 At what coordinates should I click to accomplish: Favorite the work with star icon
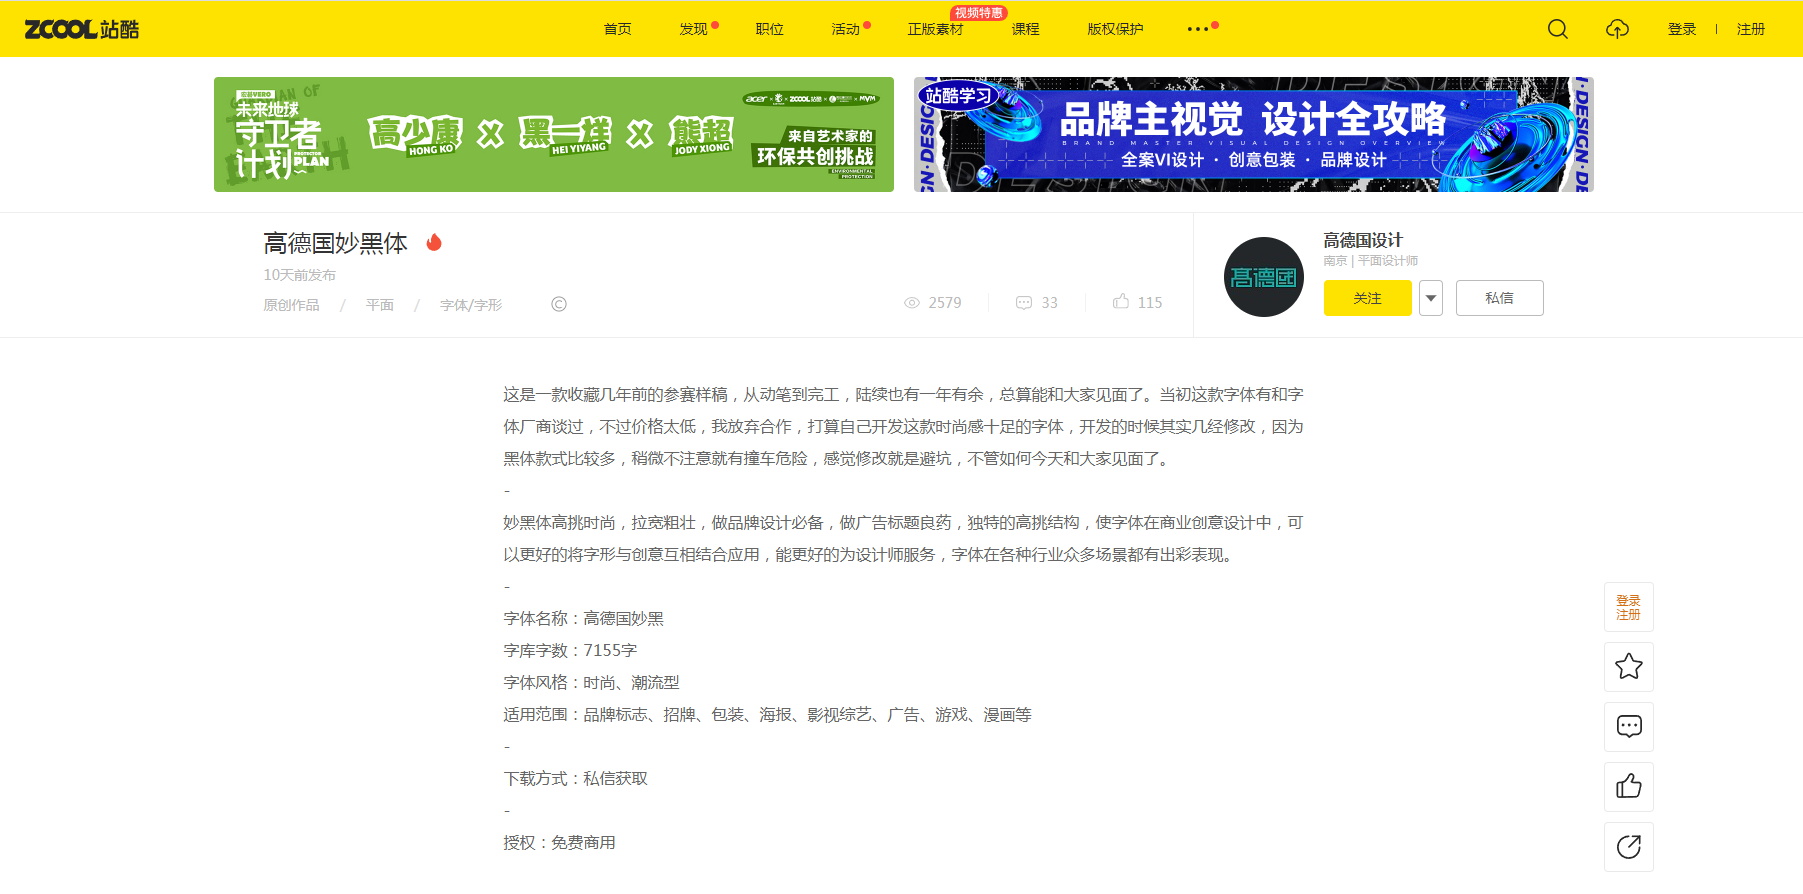pos(1629,667)
